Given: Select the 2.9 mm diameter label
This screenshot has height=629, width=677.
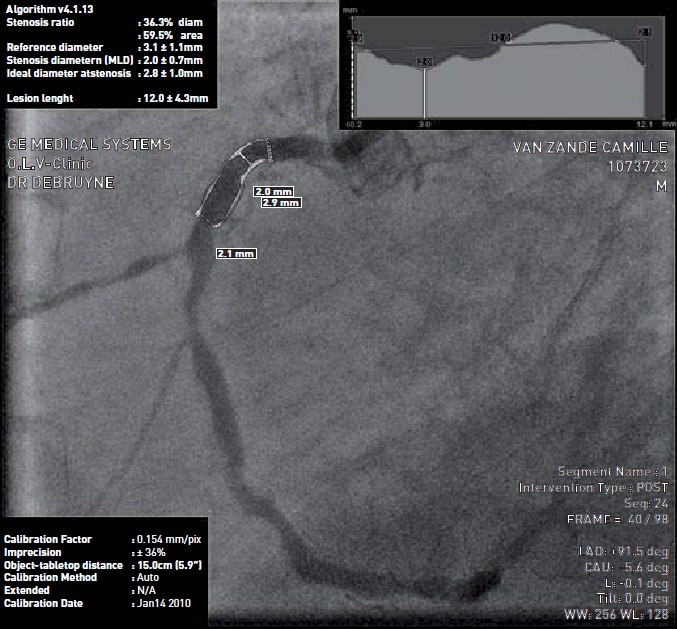Looking at the screenshot, I should pyautogui.click(x=280, y=202).
